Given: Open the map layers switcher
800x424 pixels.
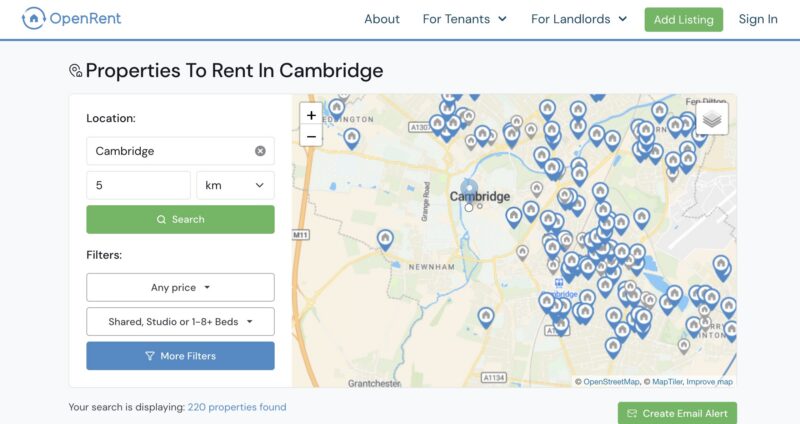Looking at the screenshot, I should click(x=712, y=119).
